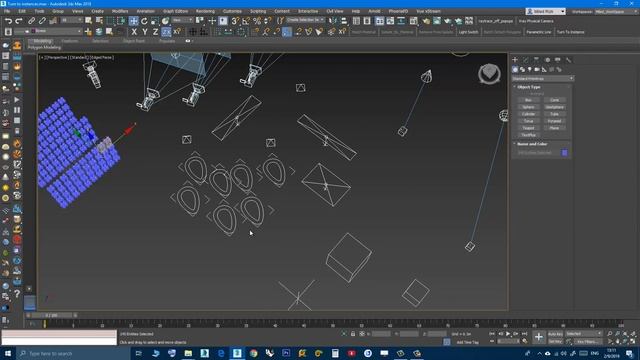Activate the Select and Move tool
640x360 pixels.
pos(133,21)
